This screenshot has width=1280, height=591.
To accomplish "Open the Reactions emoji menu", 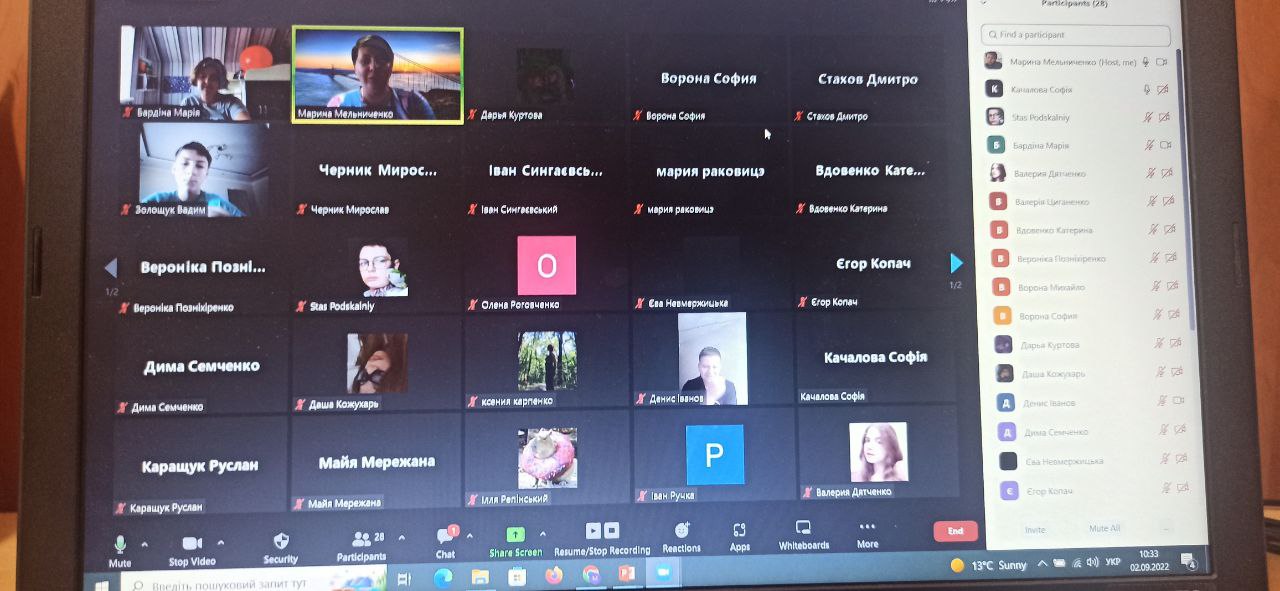I will pyautogui.click(x=682, y=531).
